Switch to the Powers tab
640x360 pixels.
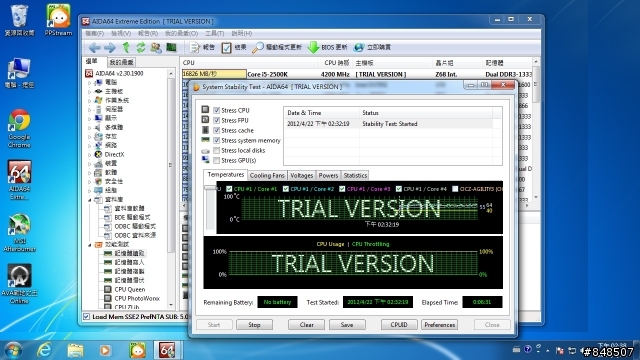[x=328, y=175]
